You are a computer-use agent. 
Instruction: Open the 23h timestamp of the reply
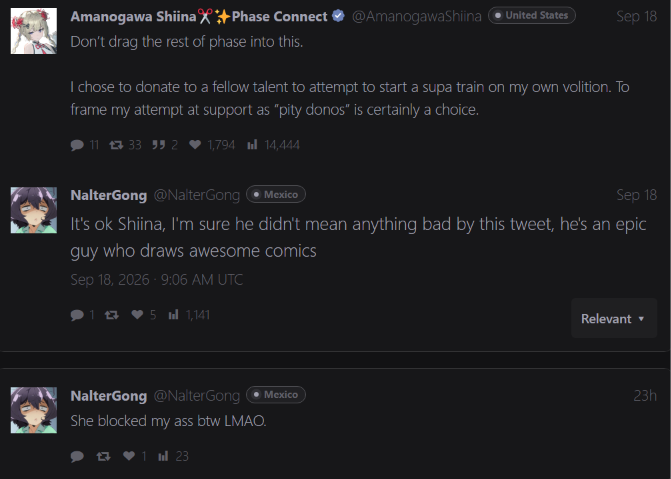click(645, 396)
